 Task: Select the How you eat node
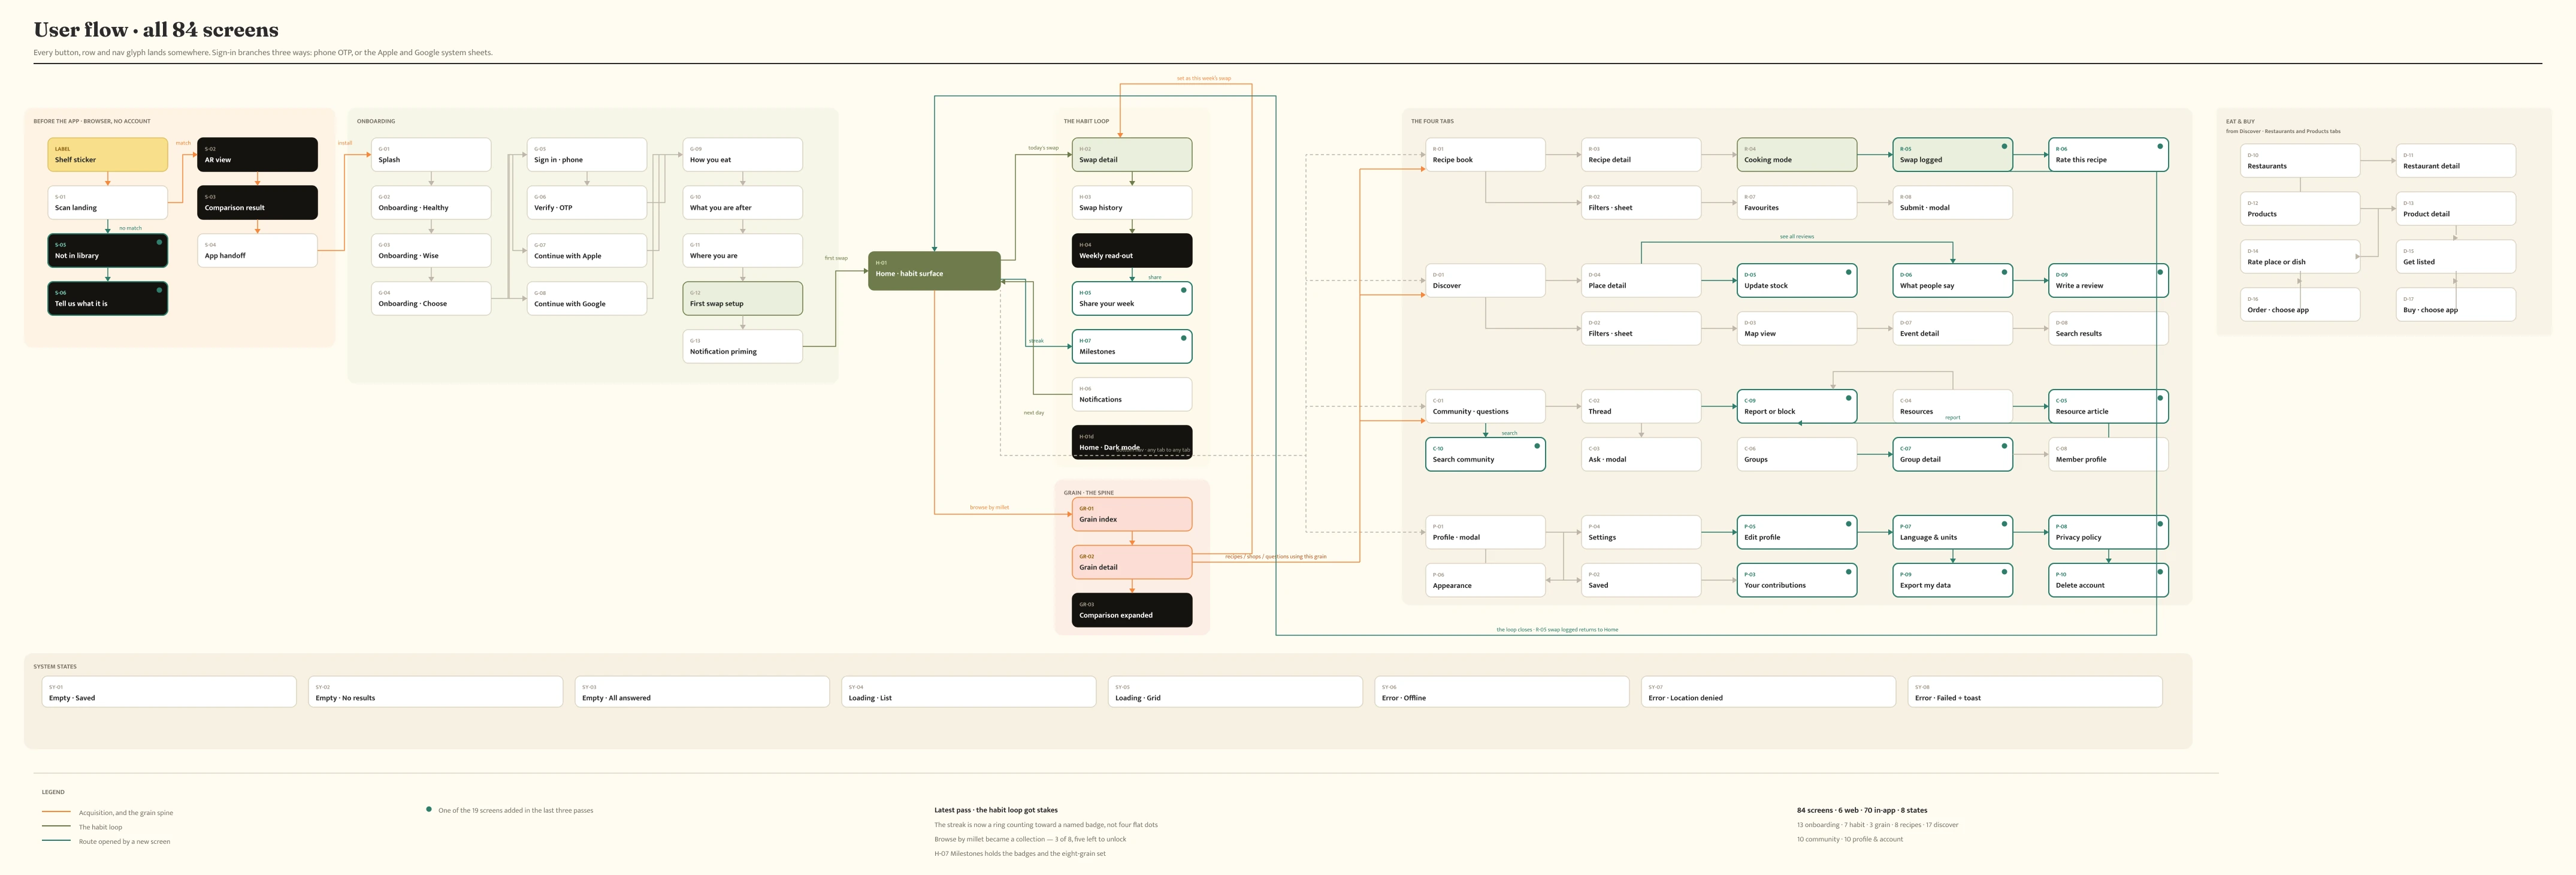[x=742, y=155]
